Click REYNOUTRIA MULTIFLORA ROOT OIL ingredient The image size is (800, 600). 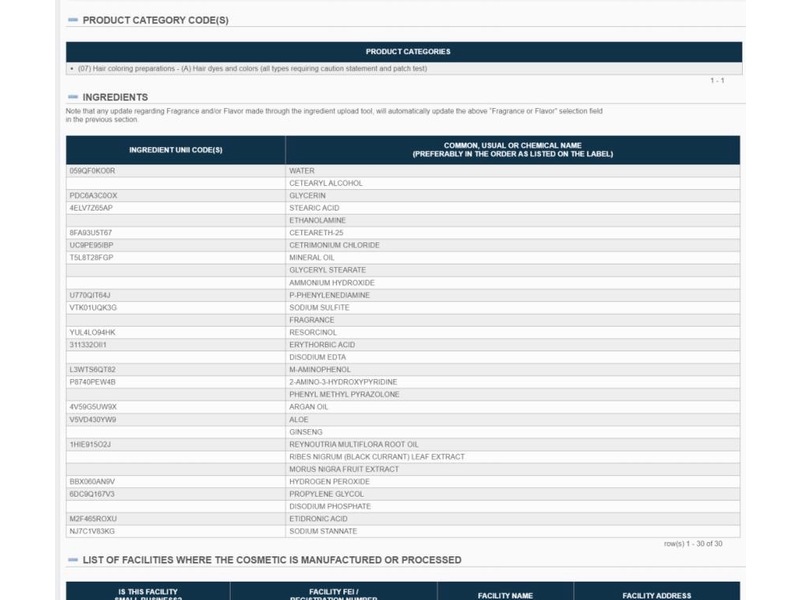click(354, 444)
